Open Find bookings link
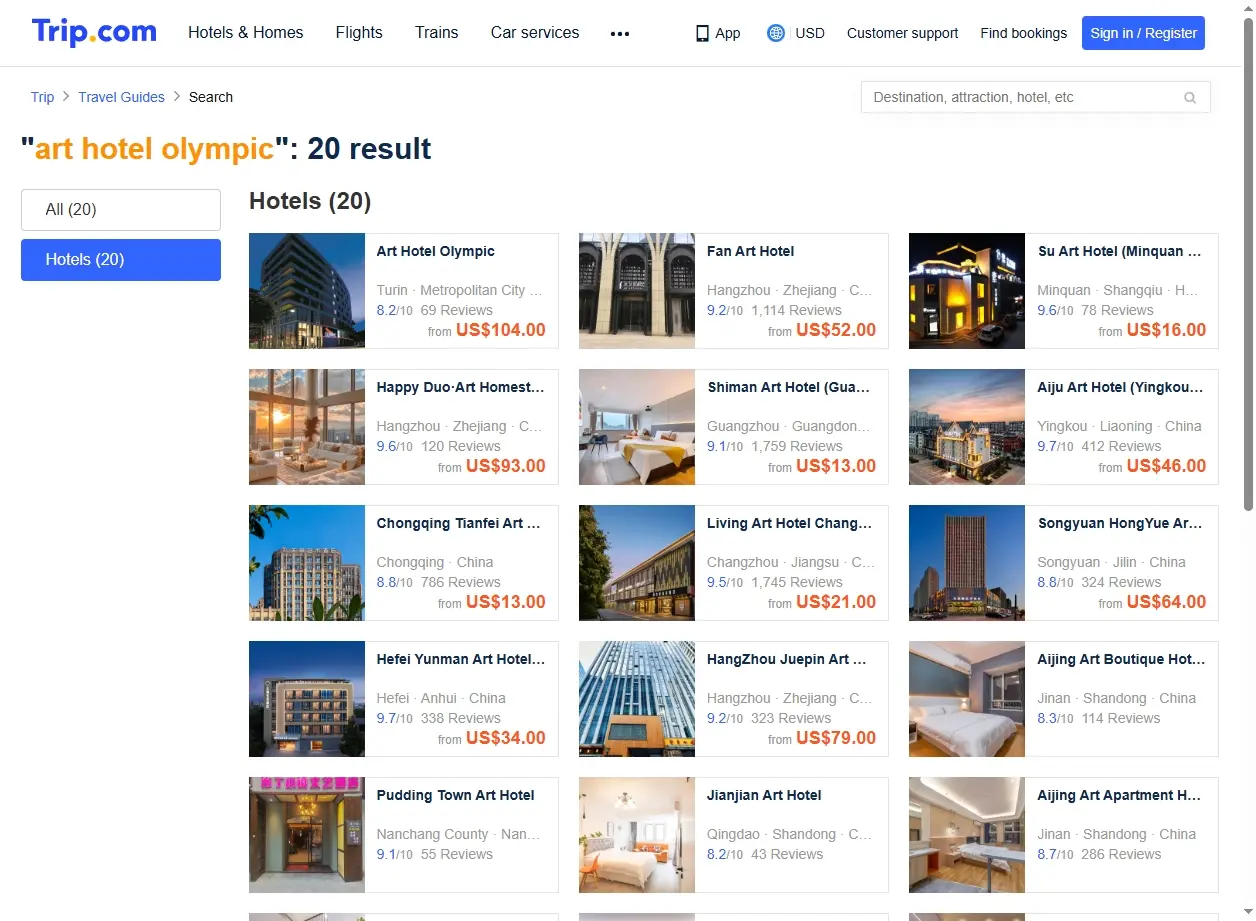1256x921 pixels. tap(1024, 33)
